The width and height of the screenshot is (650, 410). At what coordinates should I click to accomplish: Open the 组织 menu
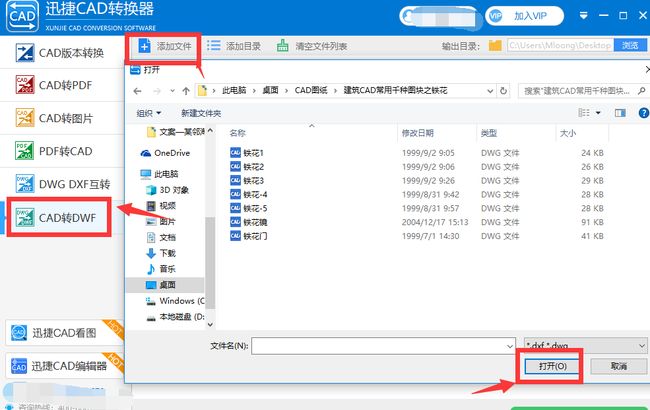(148, 113)
